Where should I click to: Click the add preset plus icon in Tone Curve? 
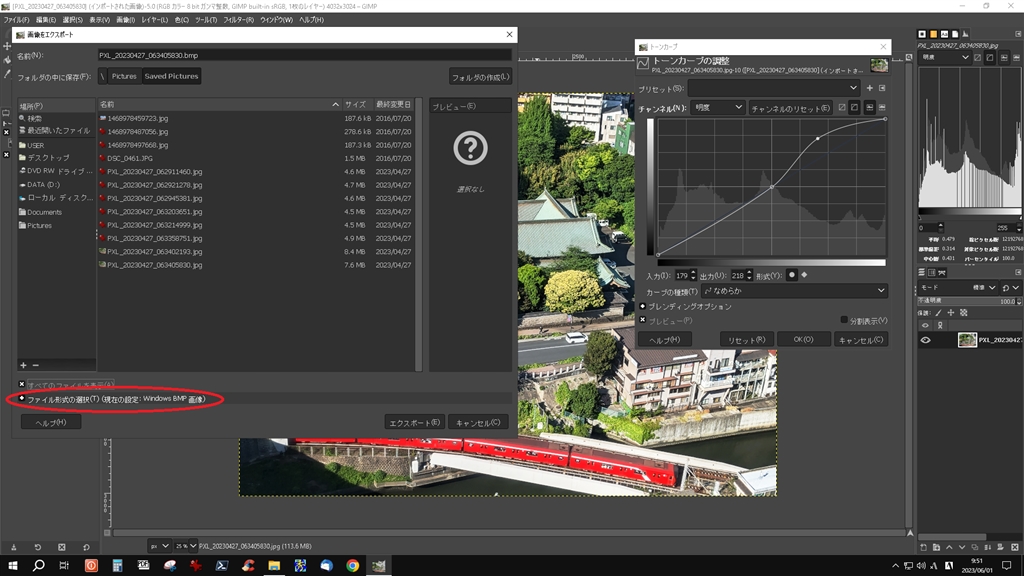(869, 88)
